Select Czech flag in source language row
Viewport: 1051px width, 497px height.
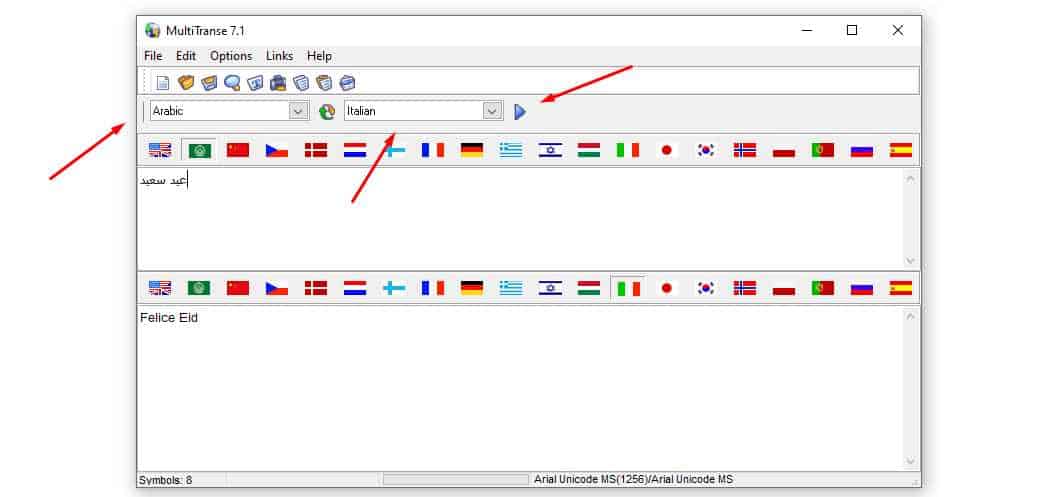point(277,150)
